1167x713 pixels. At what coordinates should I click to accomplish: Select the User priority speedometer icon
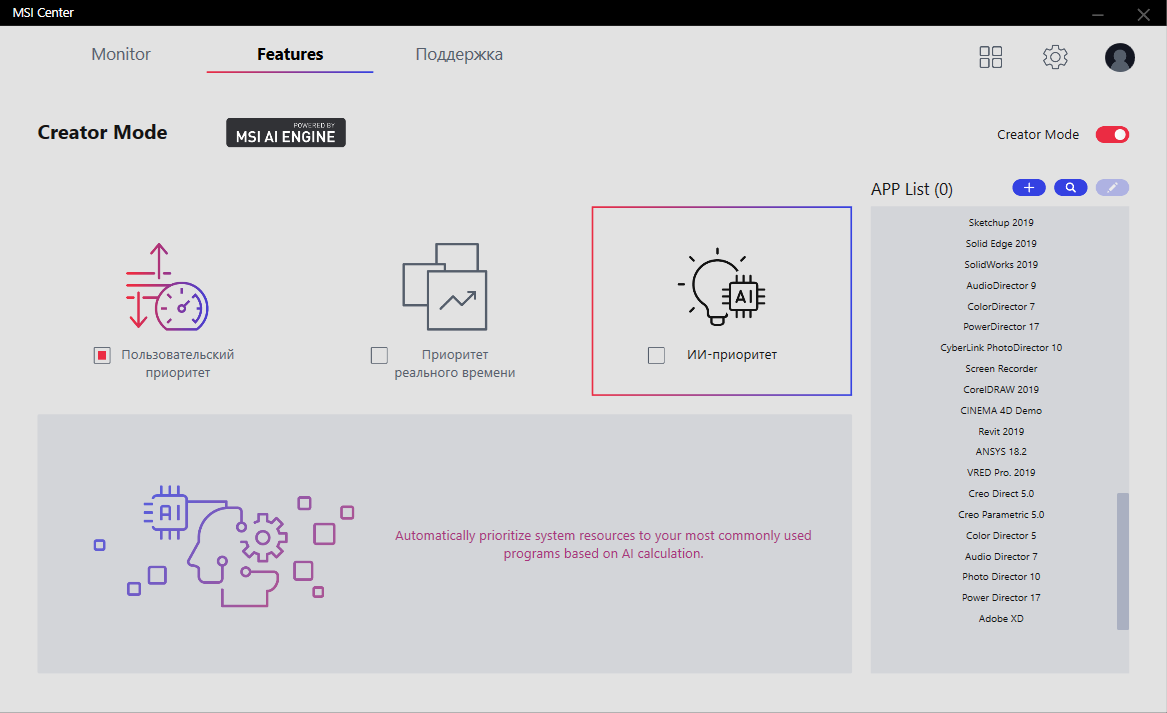coord(167,287)
